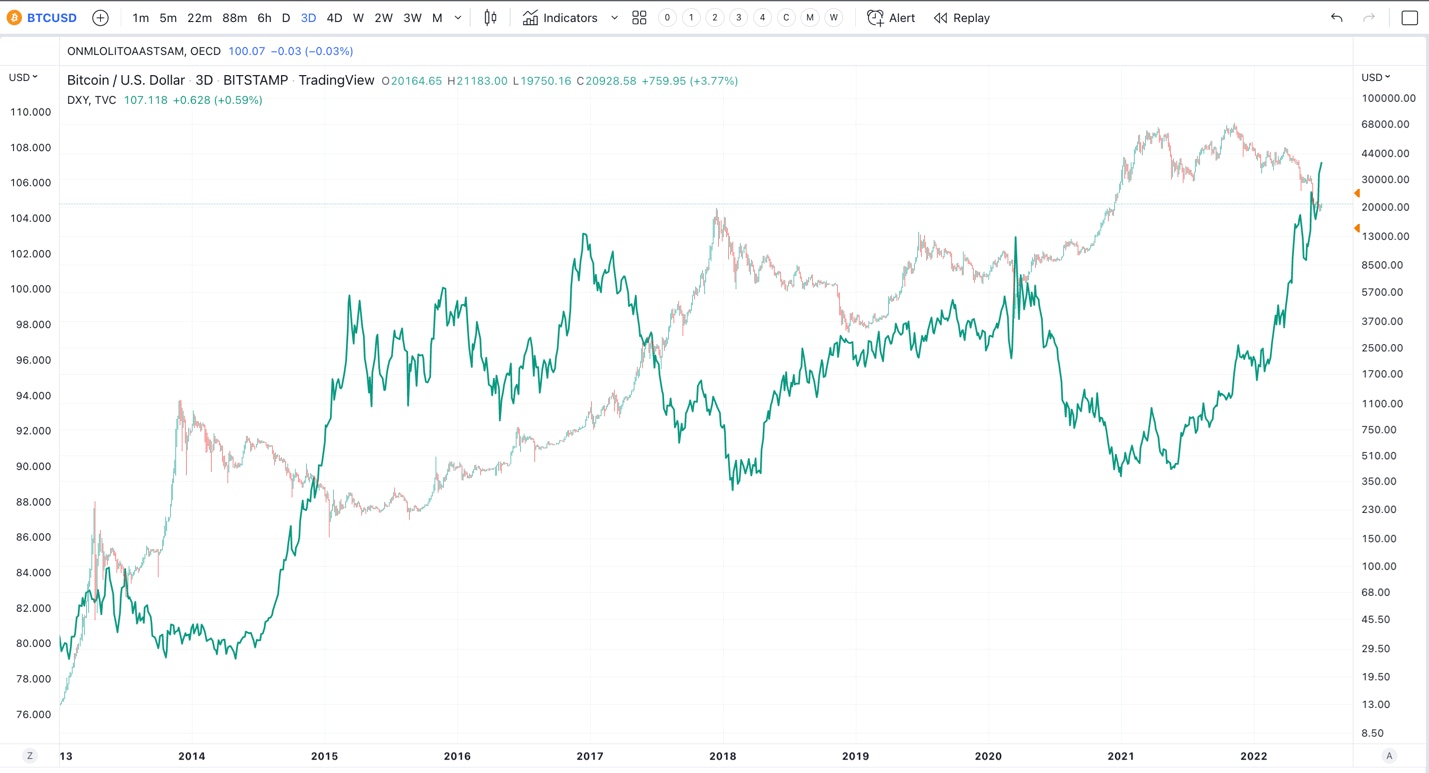Select Bitcoin / U.S. Dollar chart title

point(126,80)
